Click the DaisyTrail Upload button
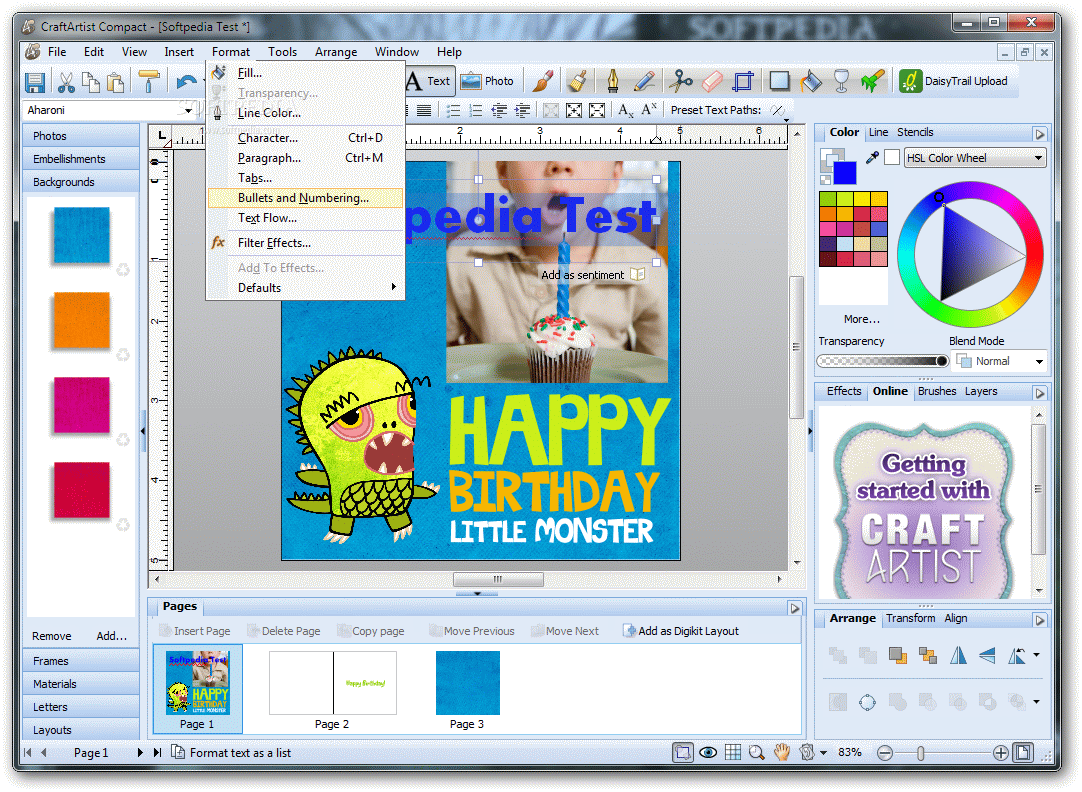 [954, 81]
